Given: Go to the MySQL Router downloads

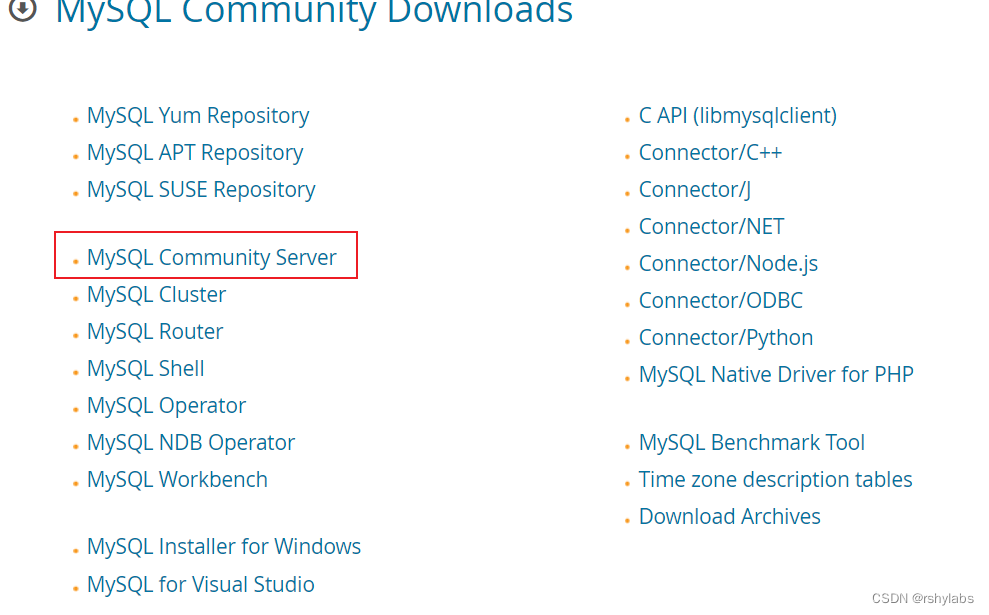Looking at the screenshot, I should 155,332.
